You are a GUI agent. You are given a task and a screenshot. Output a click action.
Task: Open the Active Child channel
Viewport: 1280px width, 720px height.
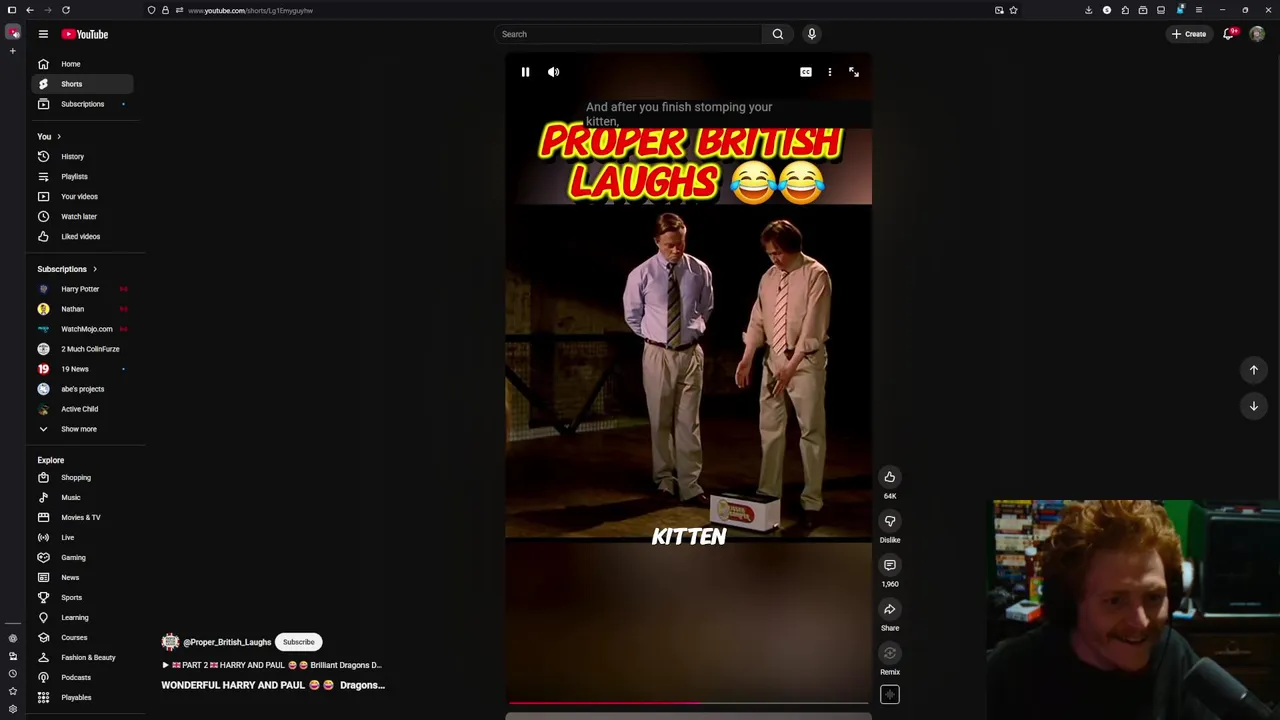pyautogui.click(x=83, y=409)
